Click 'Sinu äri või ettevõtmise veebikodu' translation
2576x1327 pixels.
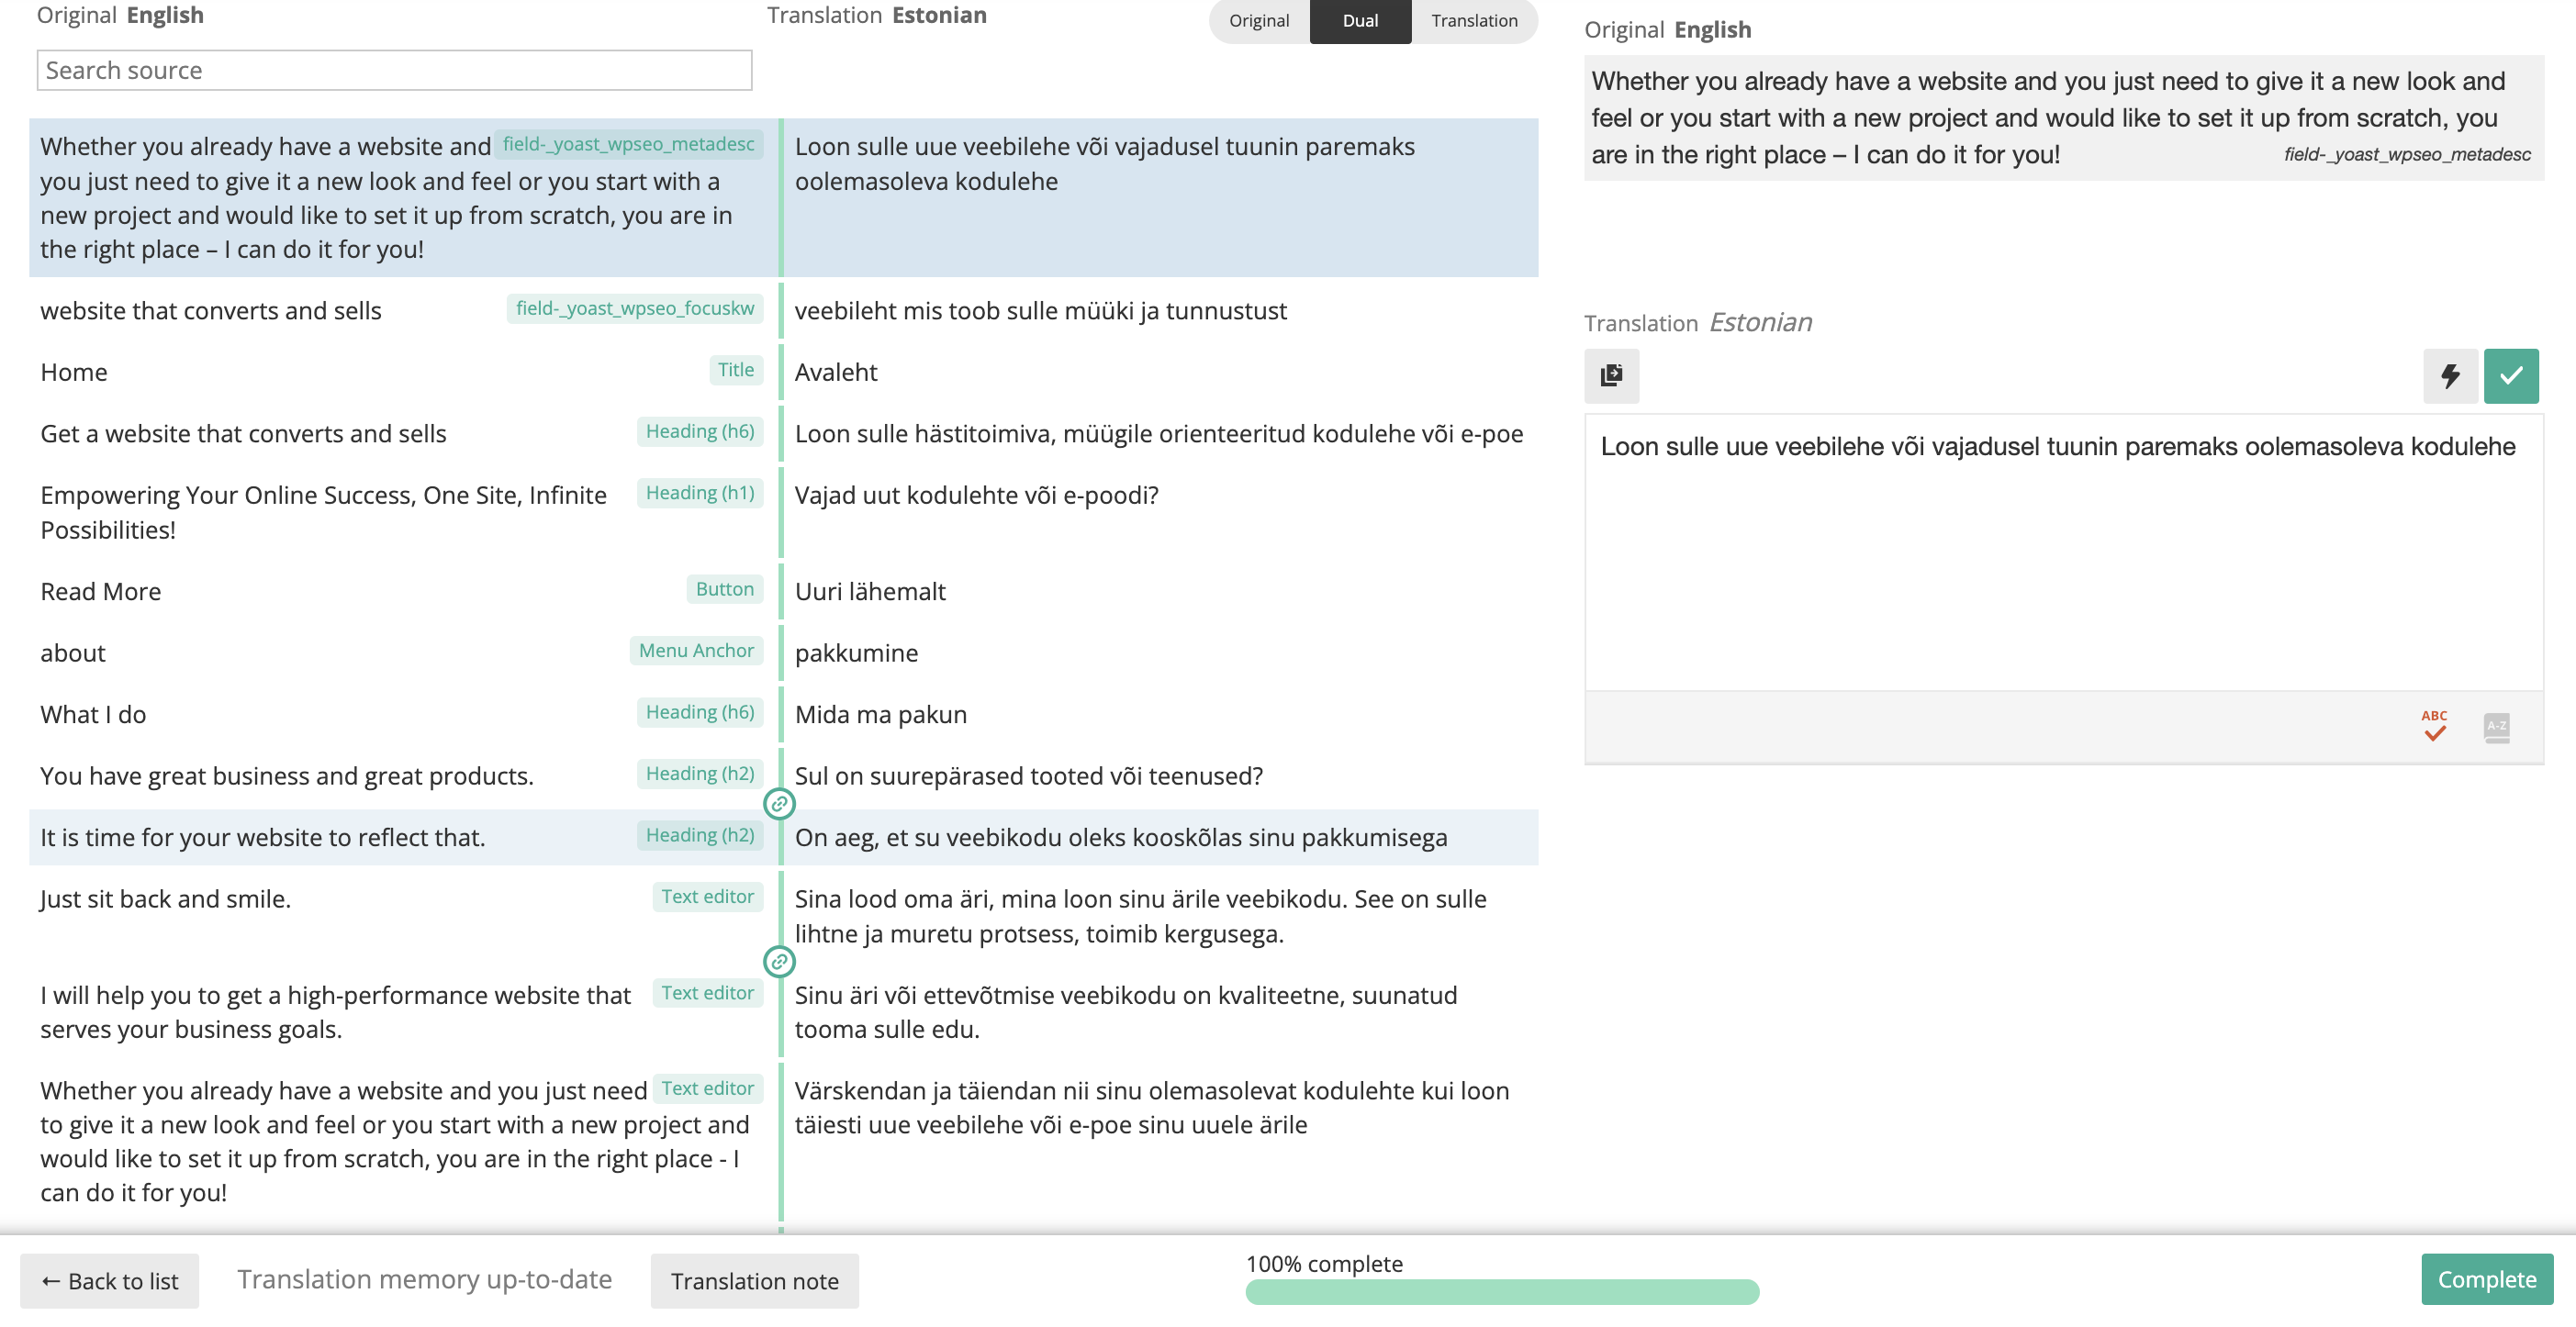click(1160, 1011)
